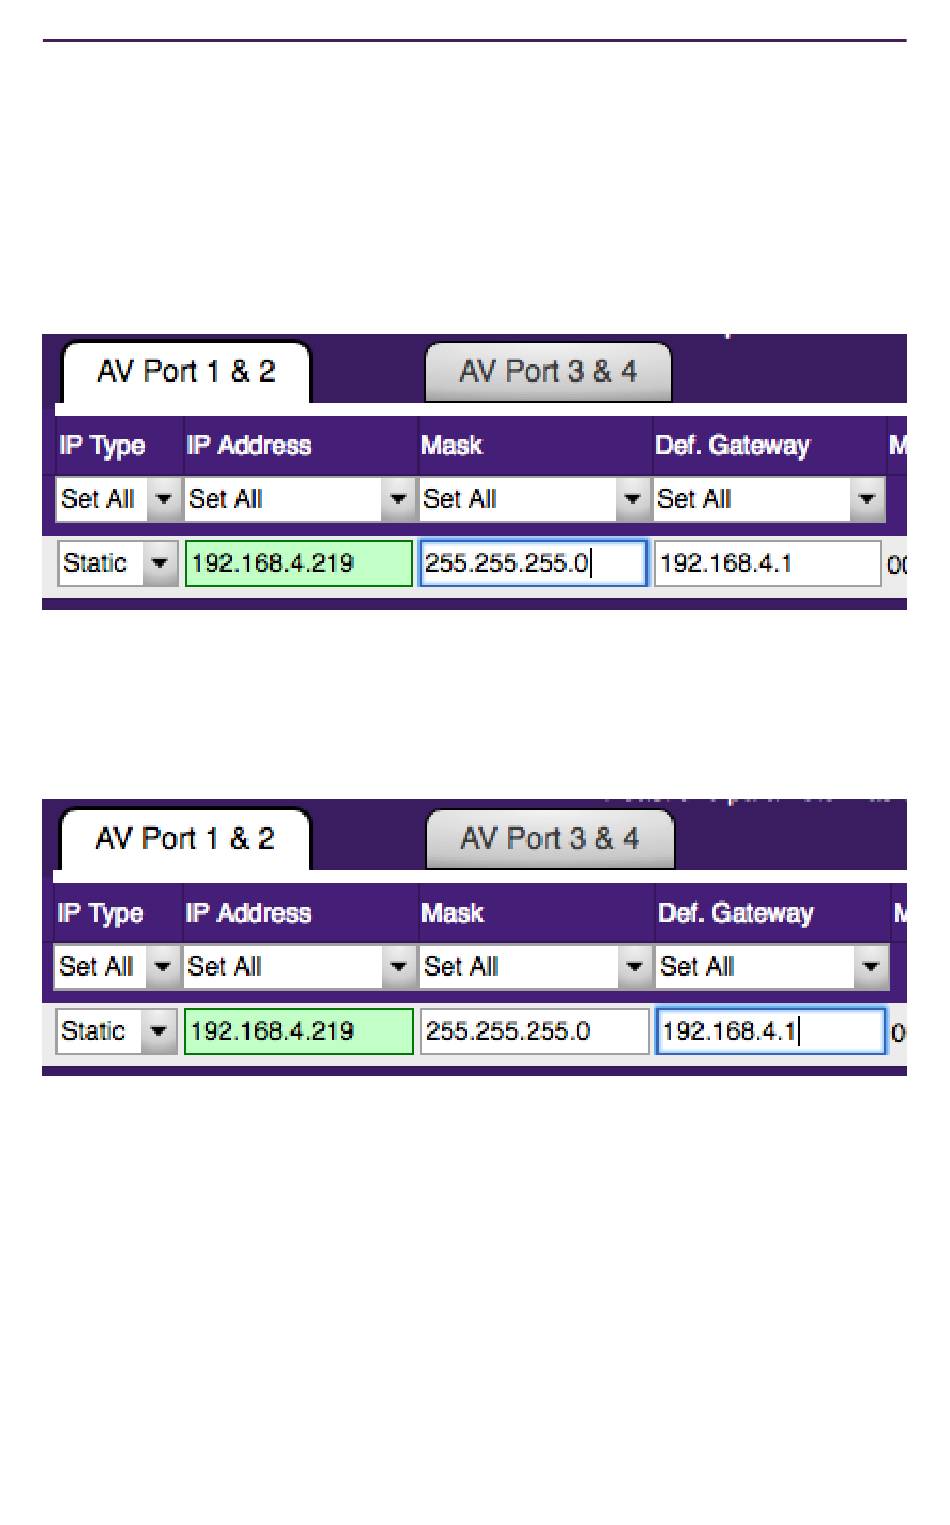Expand Mask Set All dropdown in lower panel

[x=535, y=966]
